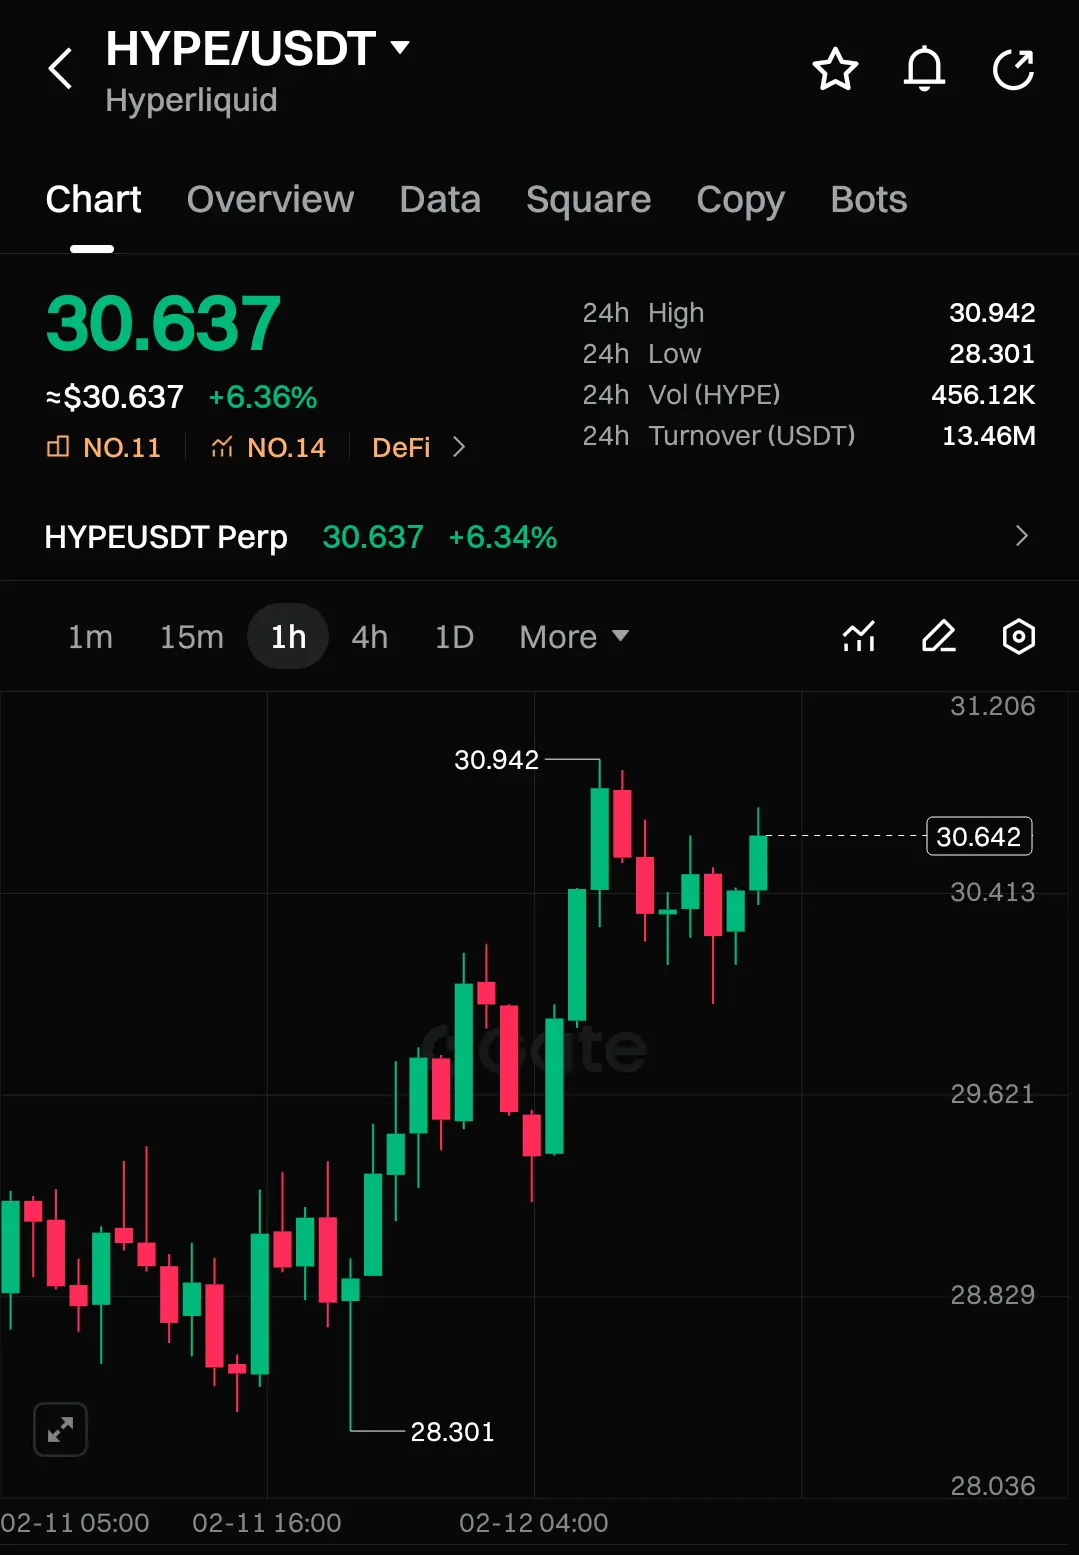1079x1555 pixels.
Task: Tap the Perp change +6.34%
Action: pyautogui.click(x=503, y=537)
